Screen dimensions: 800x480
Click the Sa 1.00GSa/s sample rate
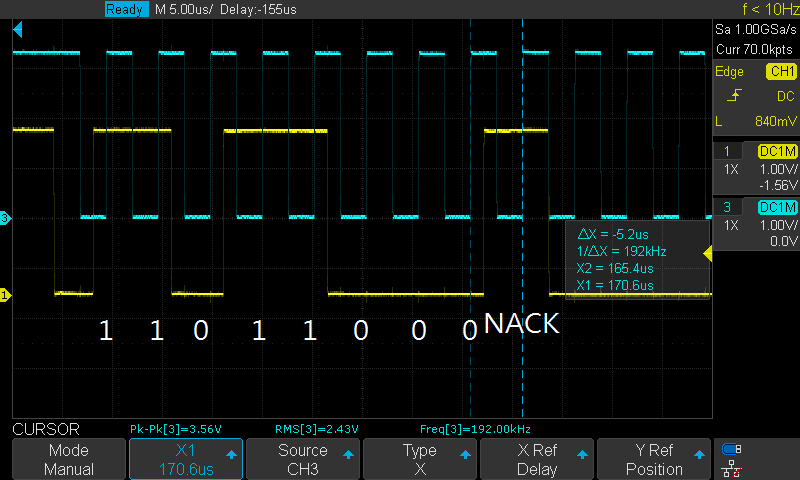(756, 30)
